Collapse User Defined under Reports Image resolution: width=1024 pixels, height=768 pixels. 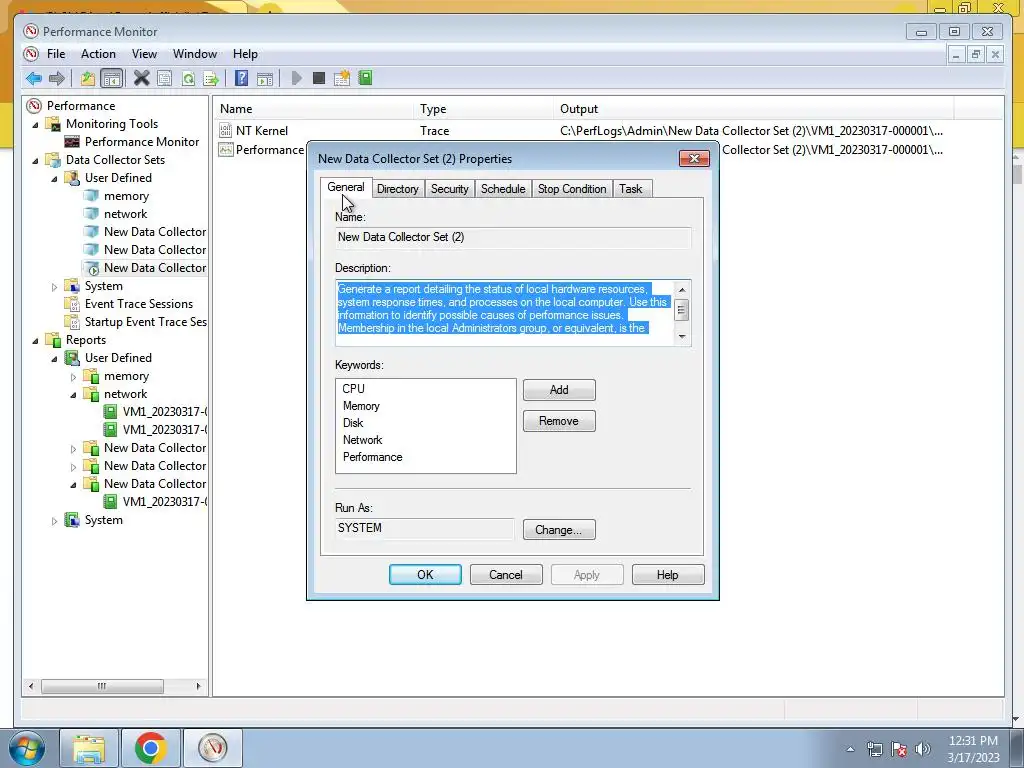tap(54, 359)
